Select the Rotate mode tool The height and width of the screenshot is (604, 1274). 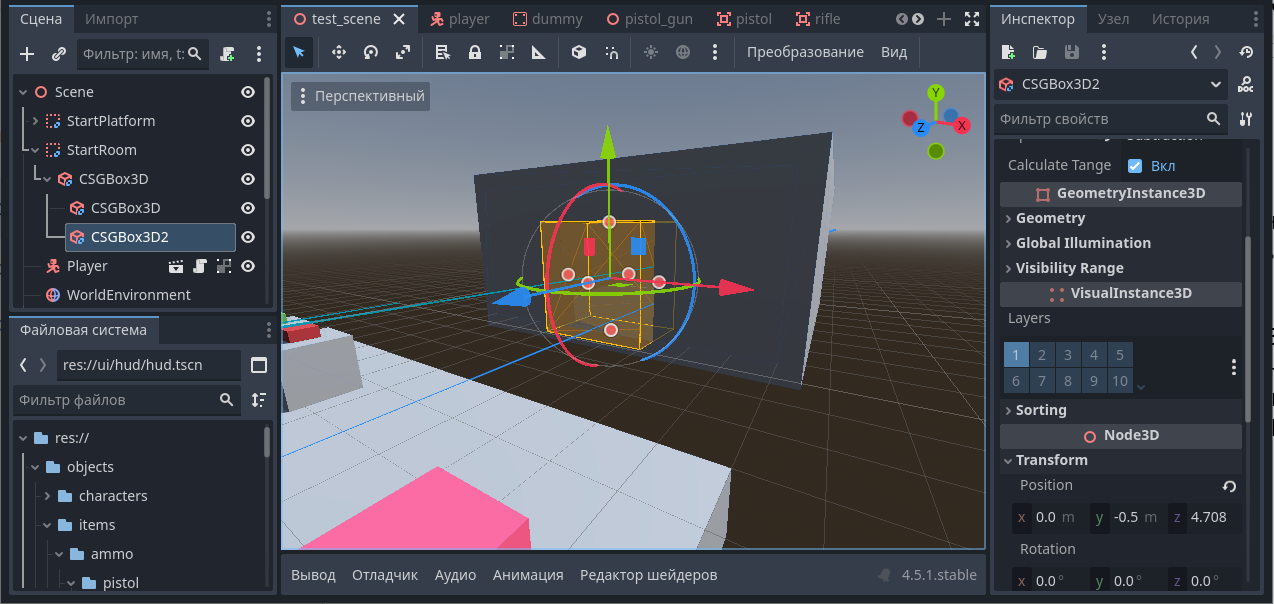[371, 52]
